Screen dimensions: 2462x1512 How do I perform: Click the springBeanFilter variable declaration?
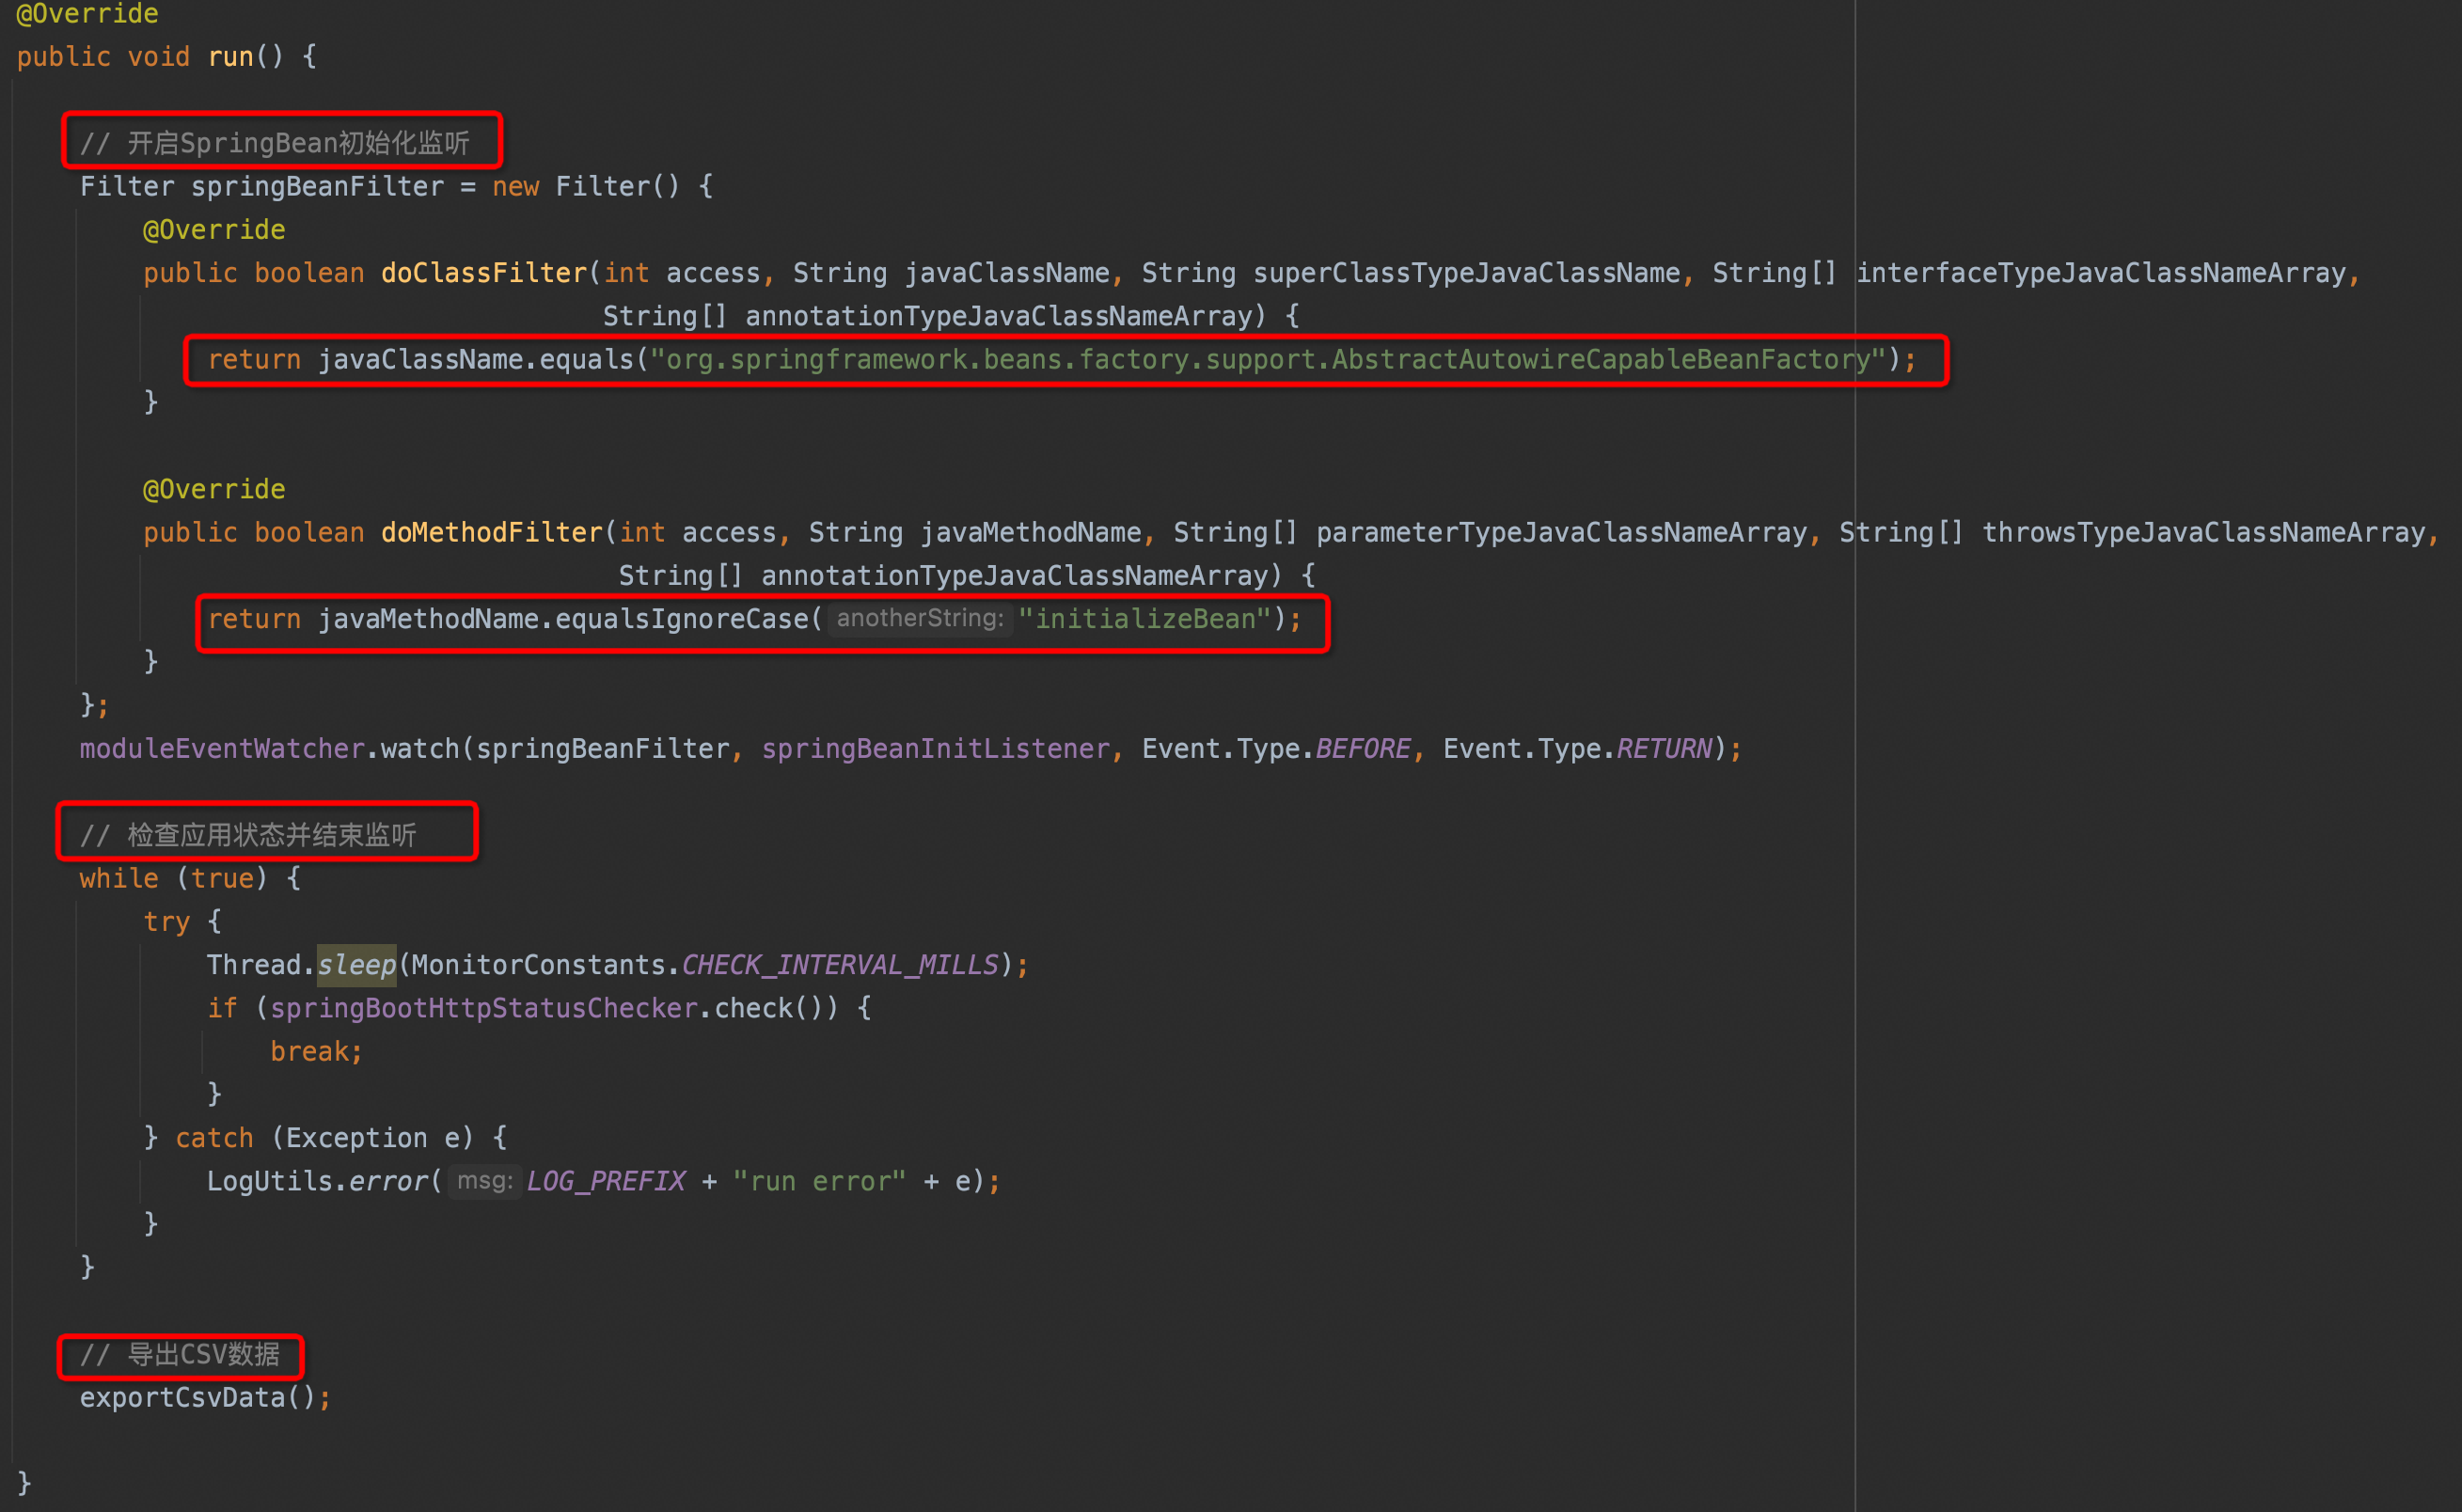[317, 187]
